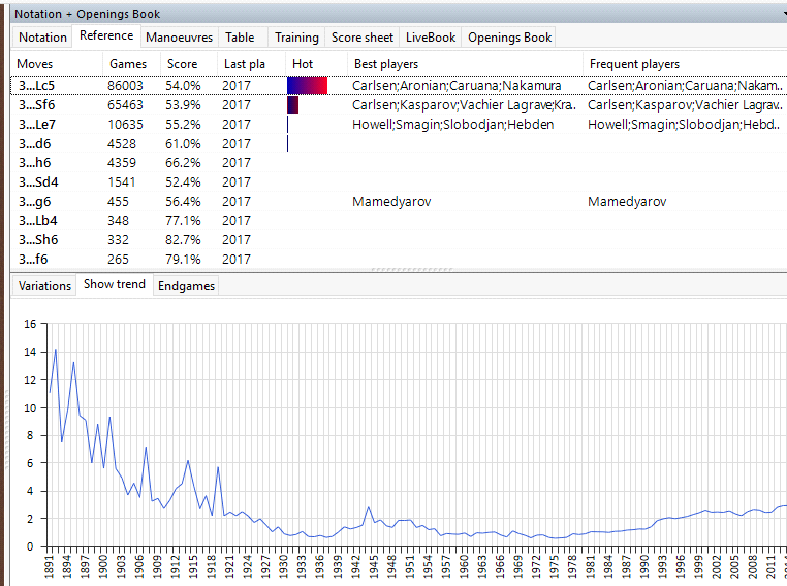787x586 pixels.
Task: Sort by Games column header
Action: click(x=127, y=64)
